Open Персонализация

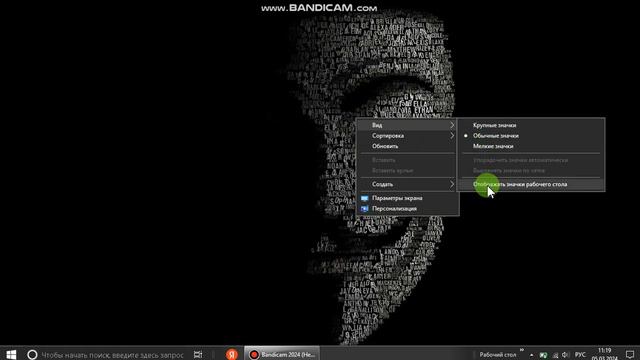(x=407, y=209)
